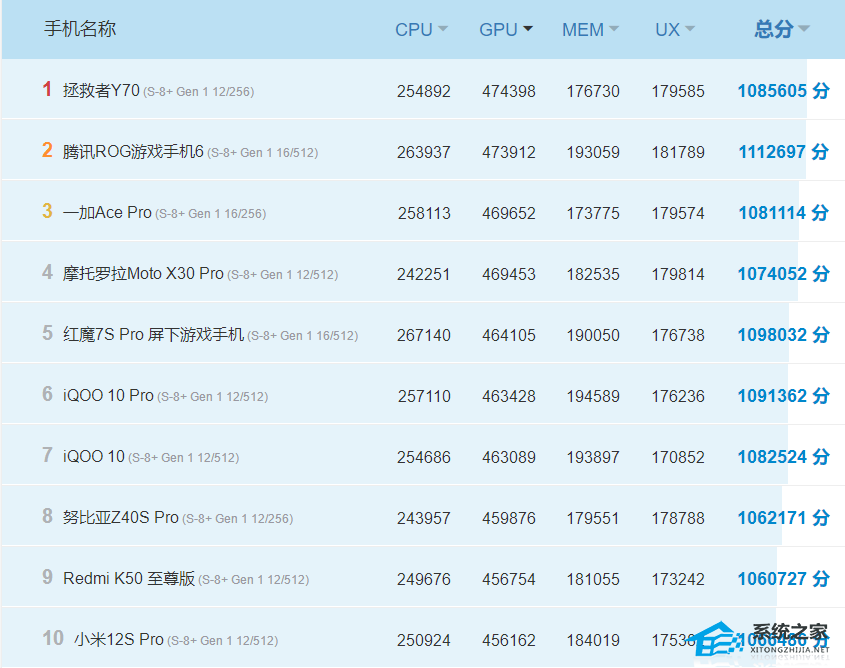Sort ranking by MEM score
The height and width of the screenshot is (668, 845).
coord(590,29)
